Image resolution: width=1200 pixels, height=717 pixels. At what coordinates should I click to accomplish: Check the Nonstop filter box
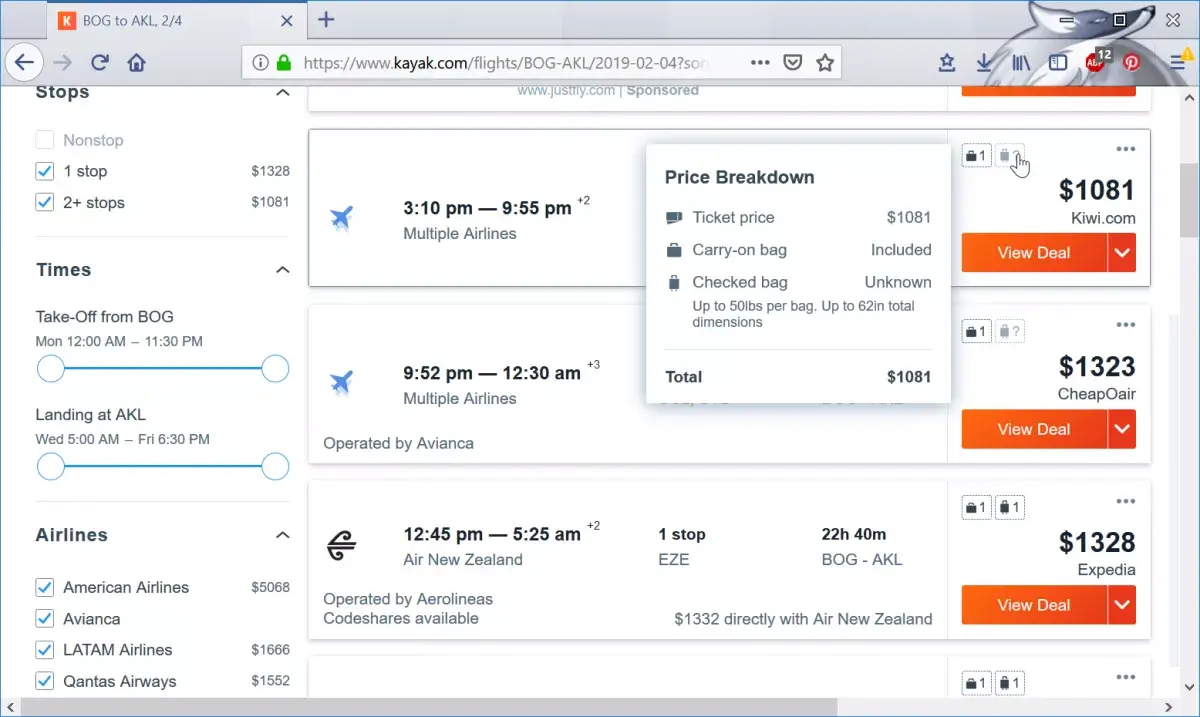point(44,140)
